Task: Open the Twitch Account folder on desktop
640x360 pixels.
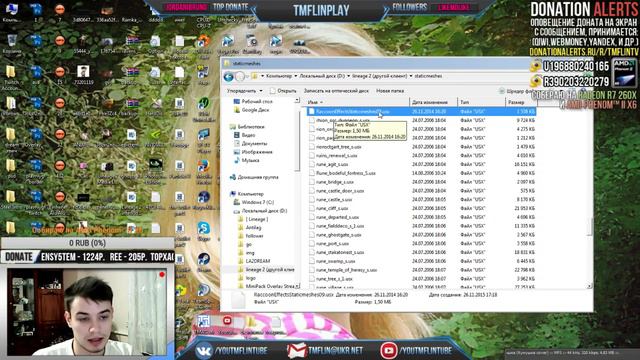Action: (11, 76)
